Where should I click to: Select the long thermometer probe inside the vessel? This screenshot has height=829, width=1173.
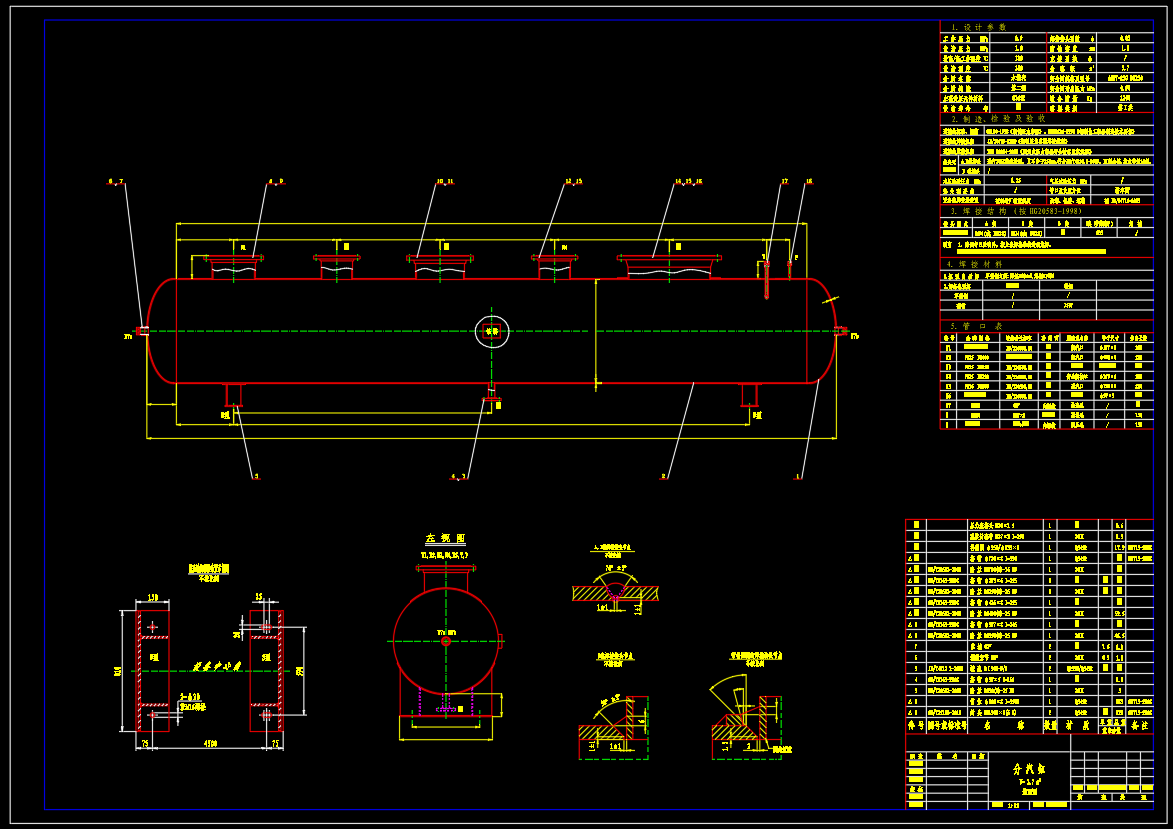click(x=765, y=280)
